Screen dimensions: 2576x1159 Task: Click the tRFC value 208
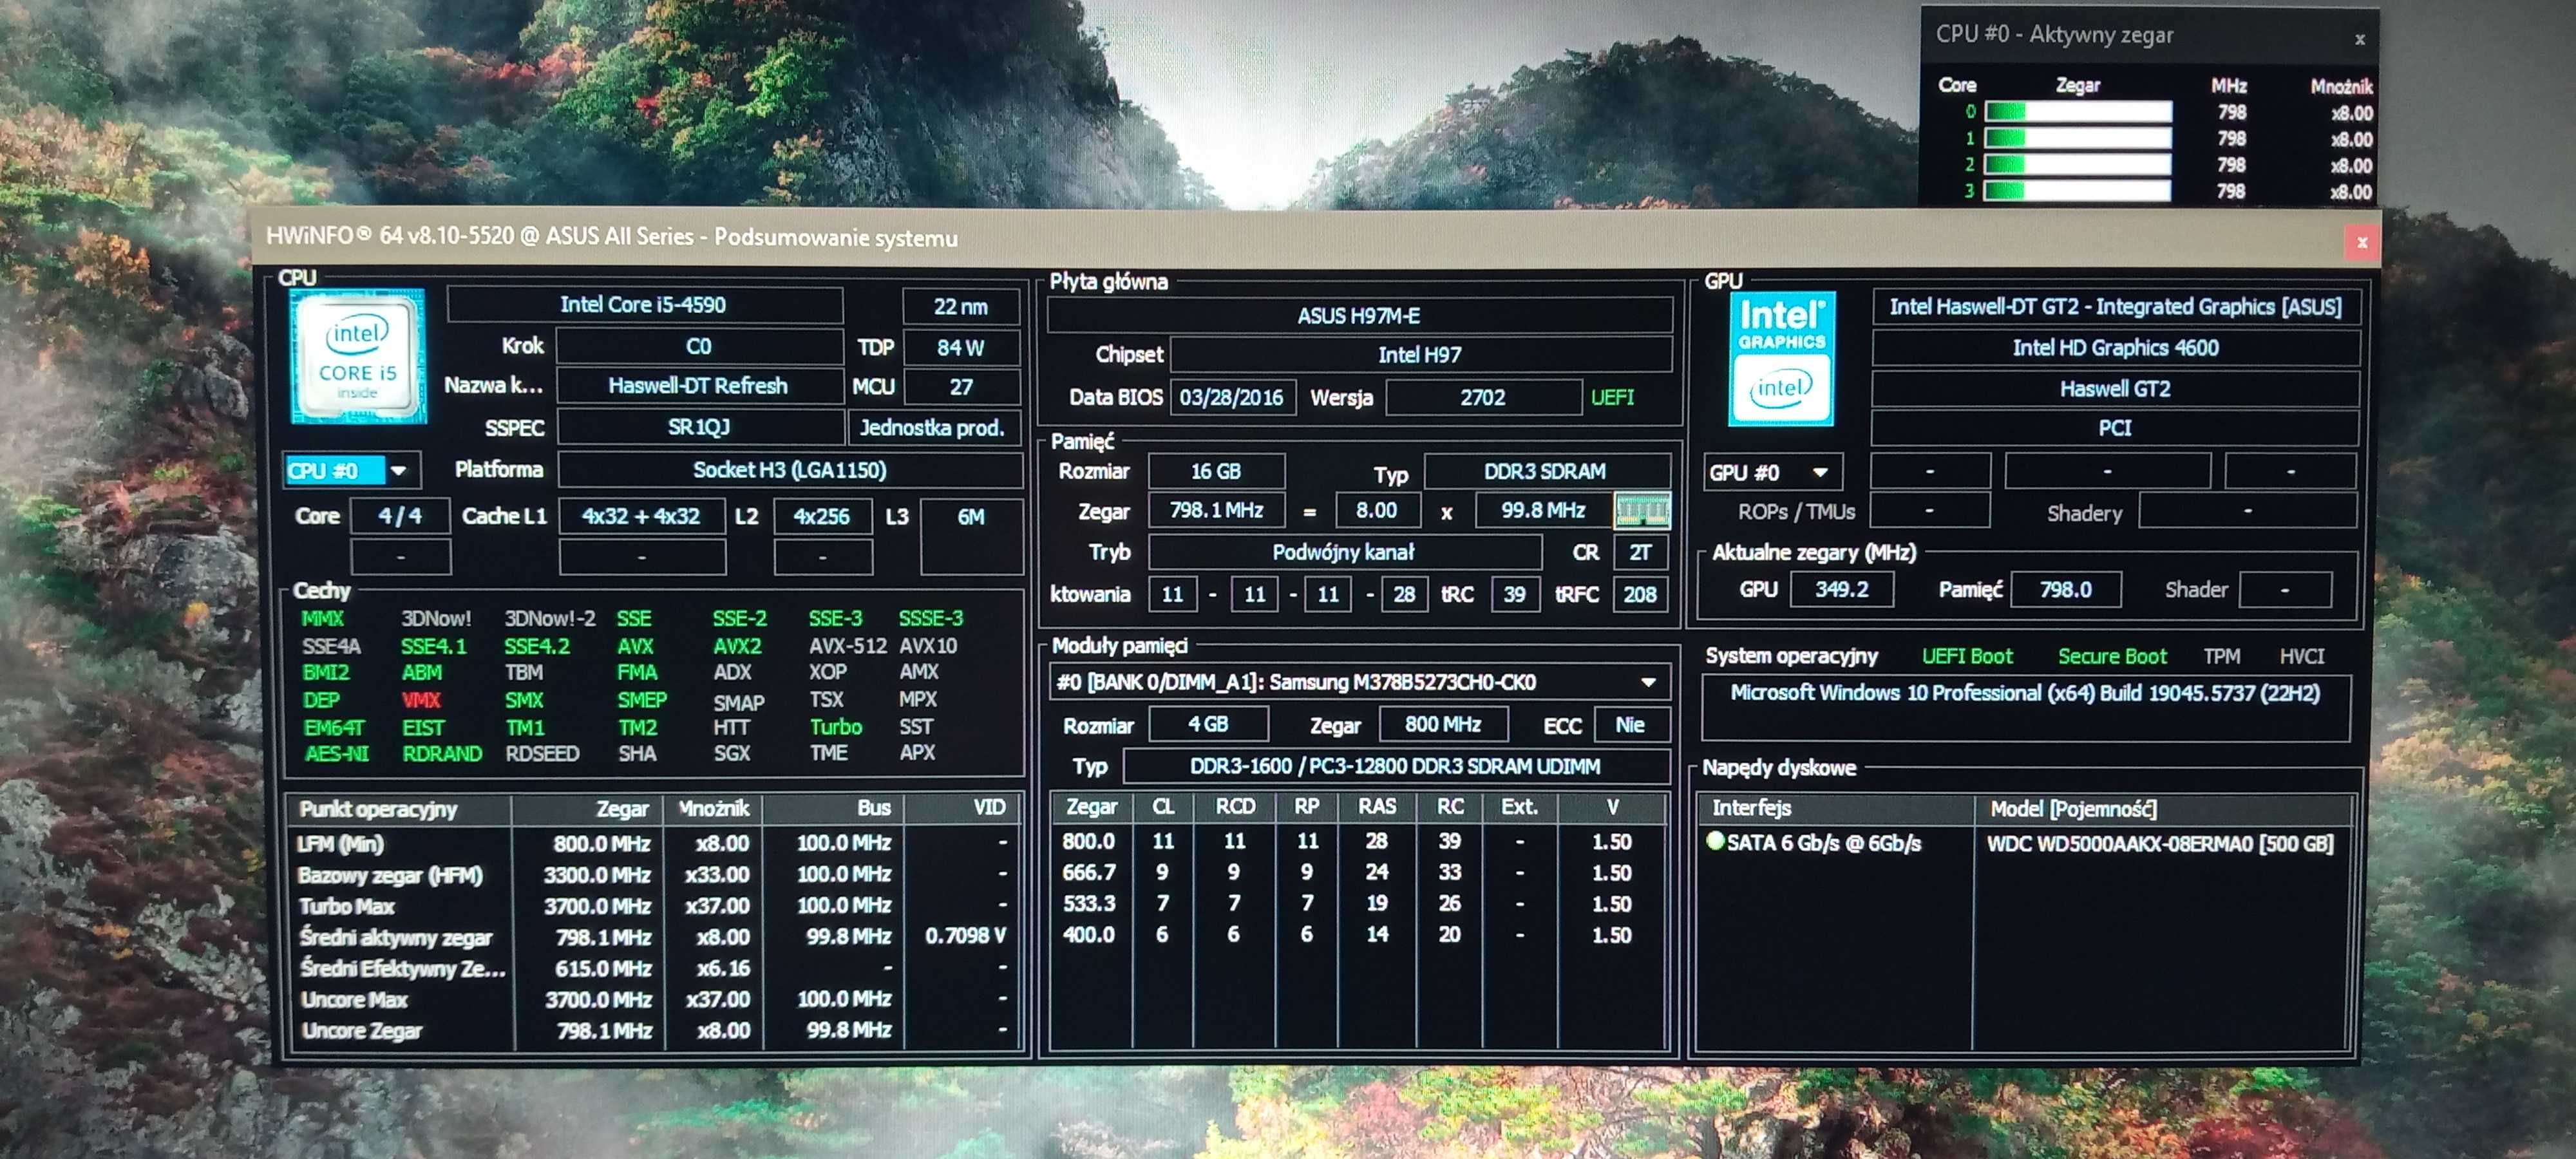click(x=1640, y=594)
